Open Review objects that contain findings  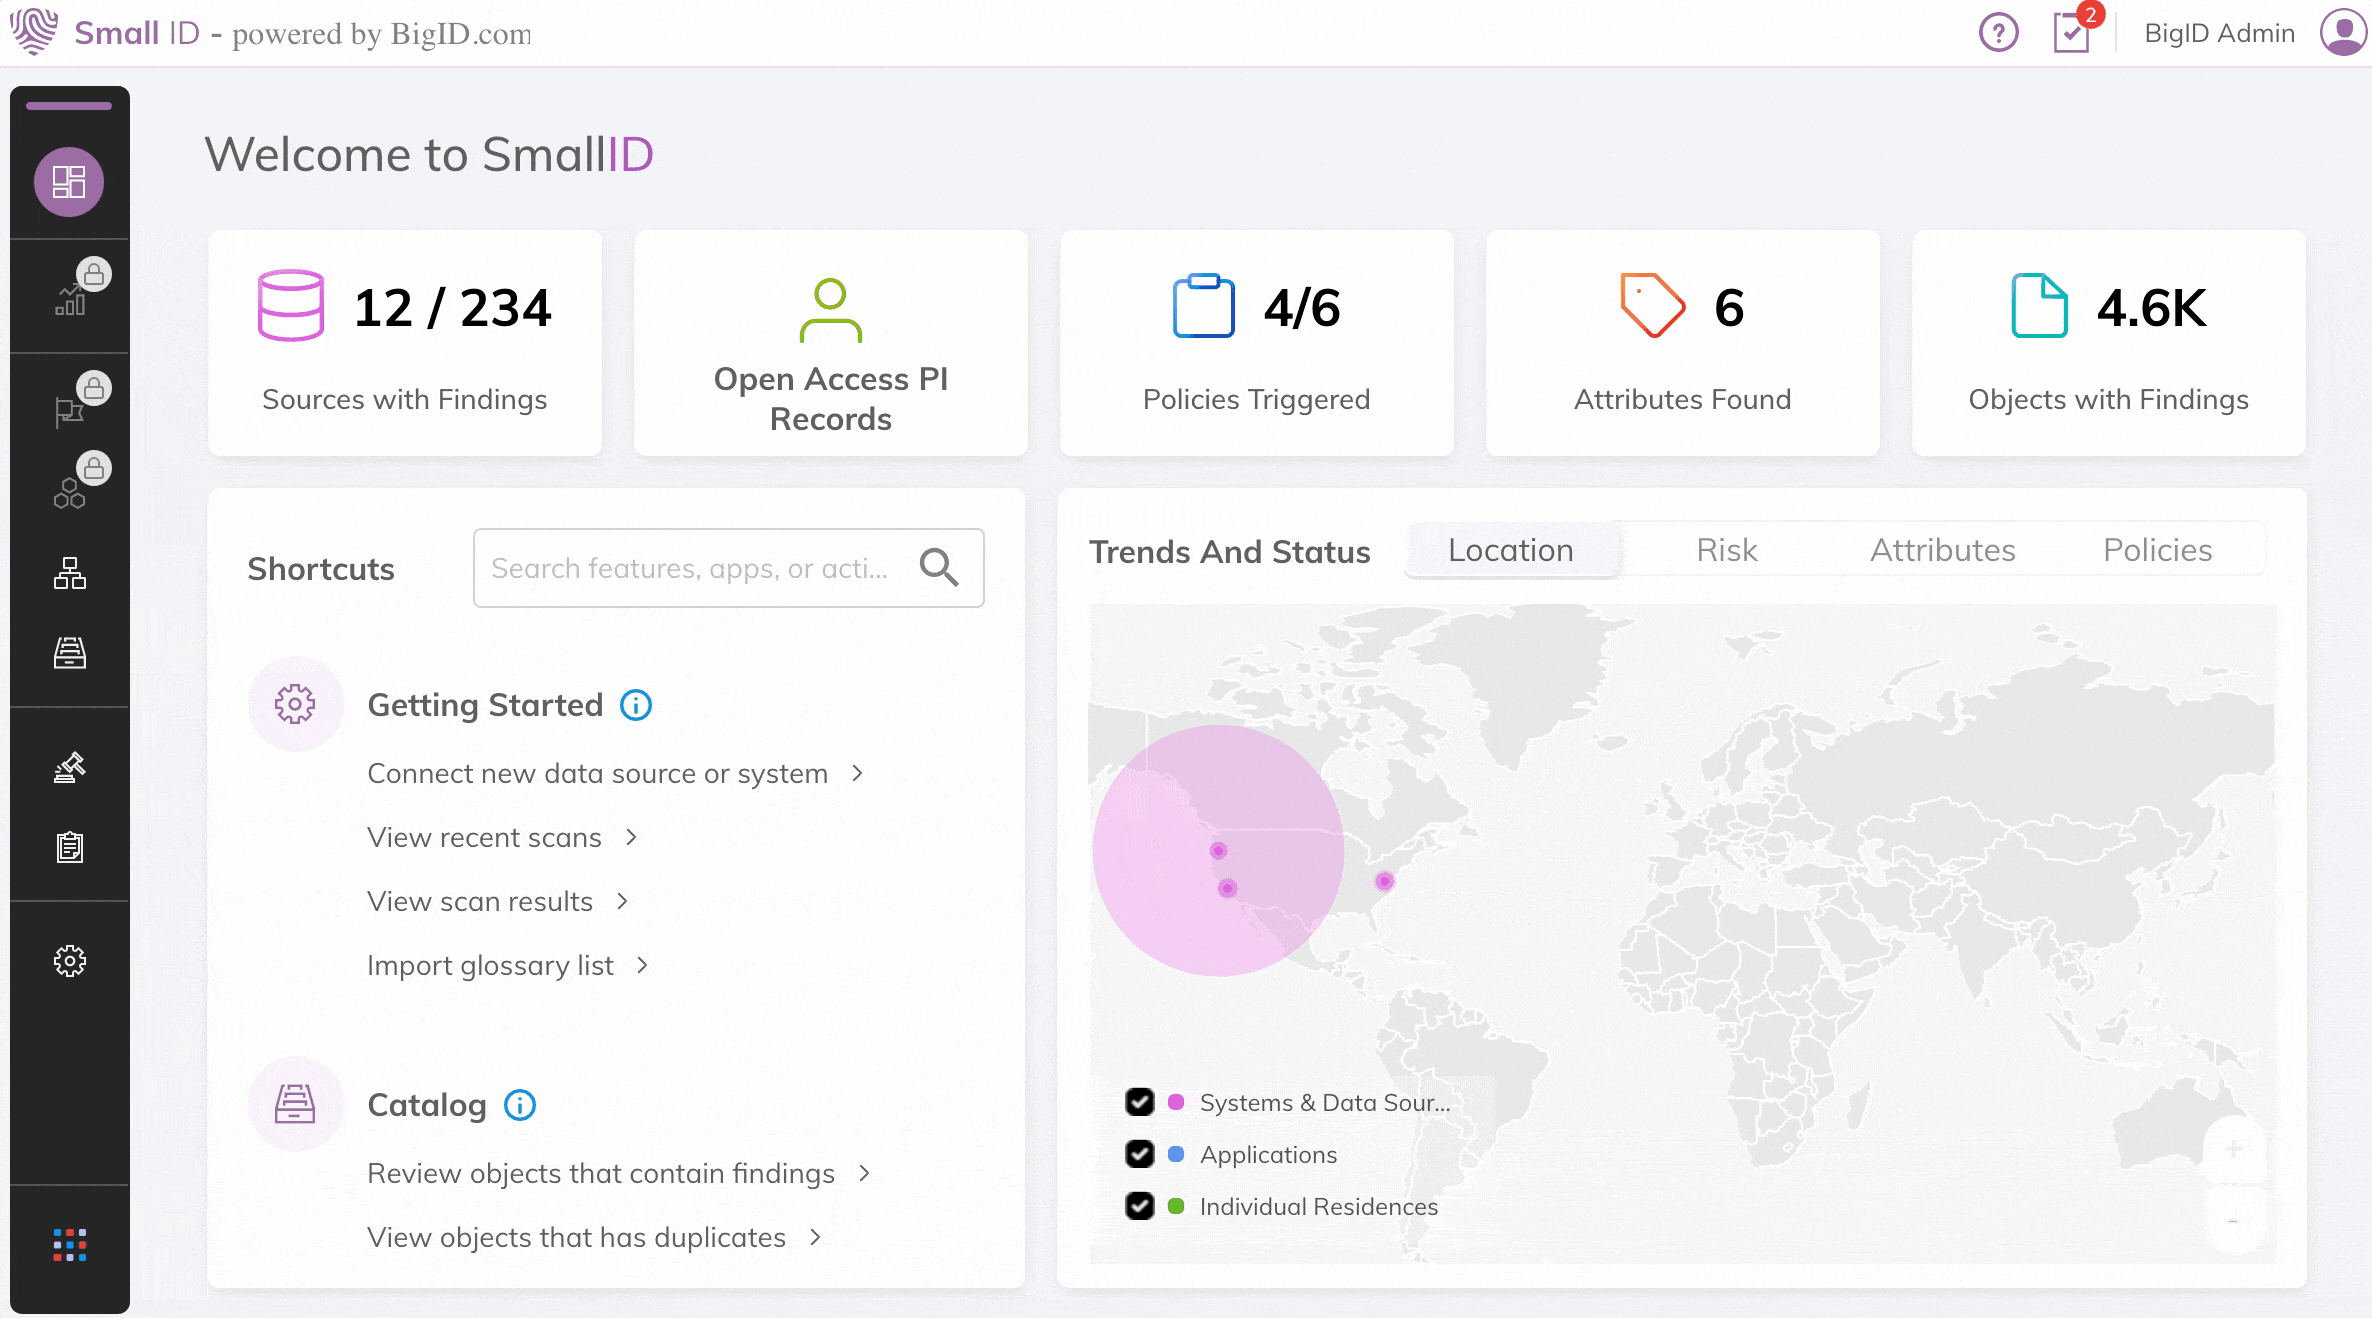click(601, 1173)
